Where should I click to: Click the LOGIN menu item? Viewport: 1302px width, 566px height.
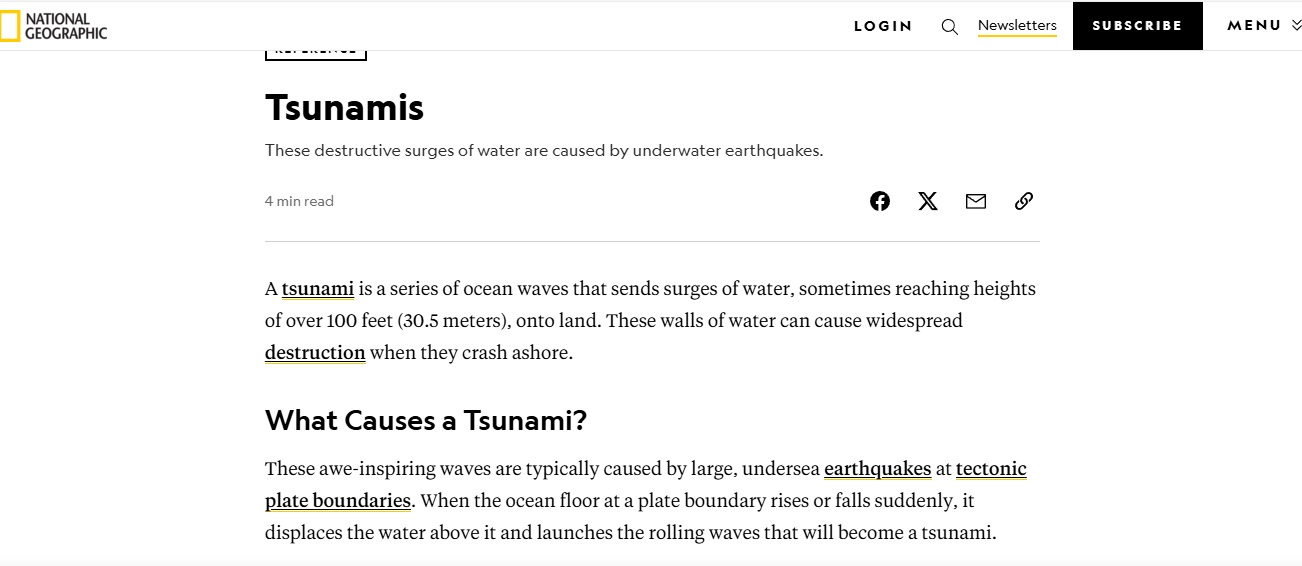(x=883, y=26)
